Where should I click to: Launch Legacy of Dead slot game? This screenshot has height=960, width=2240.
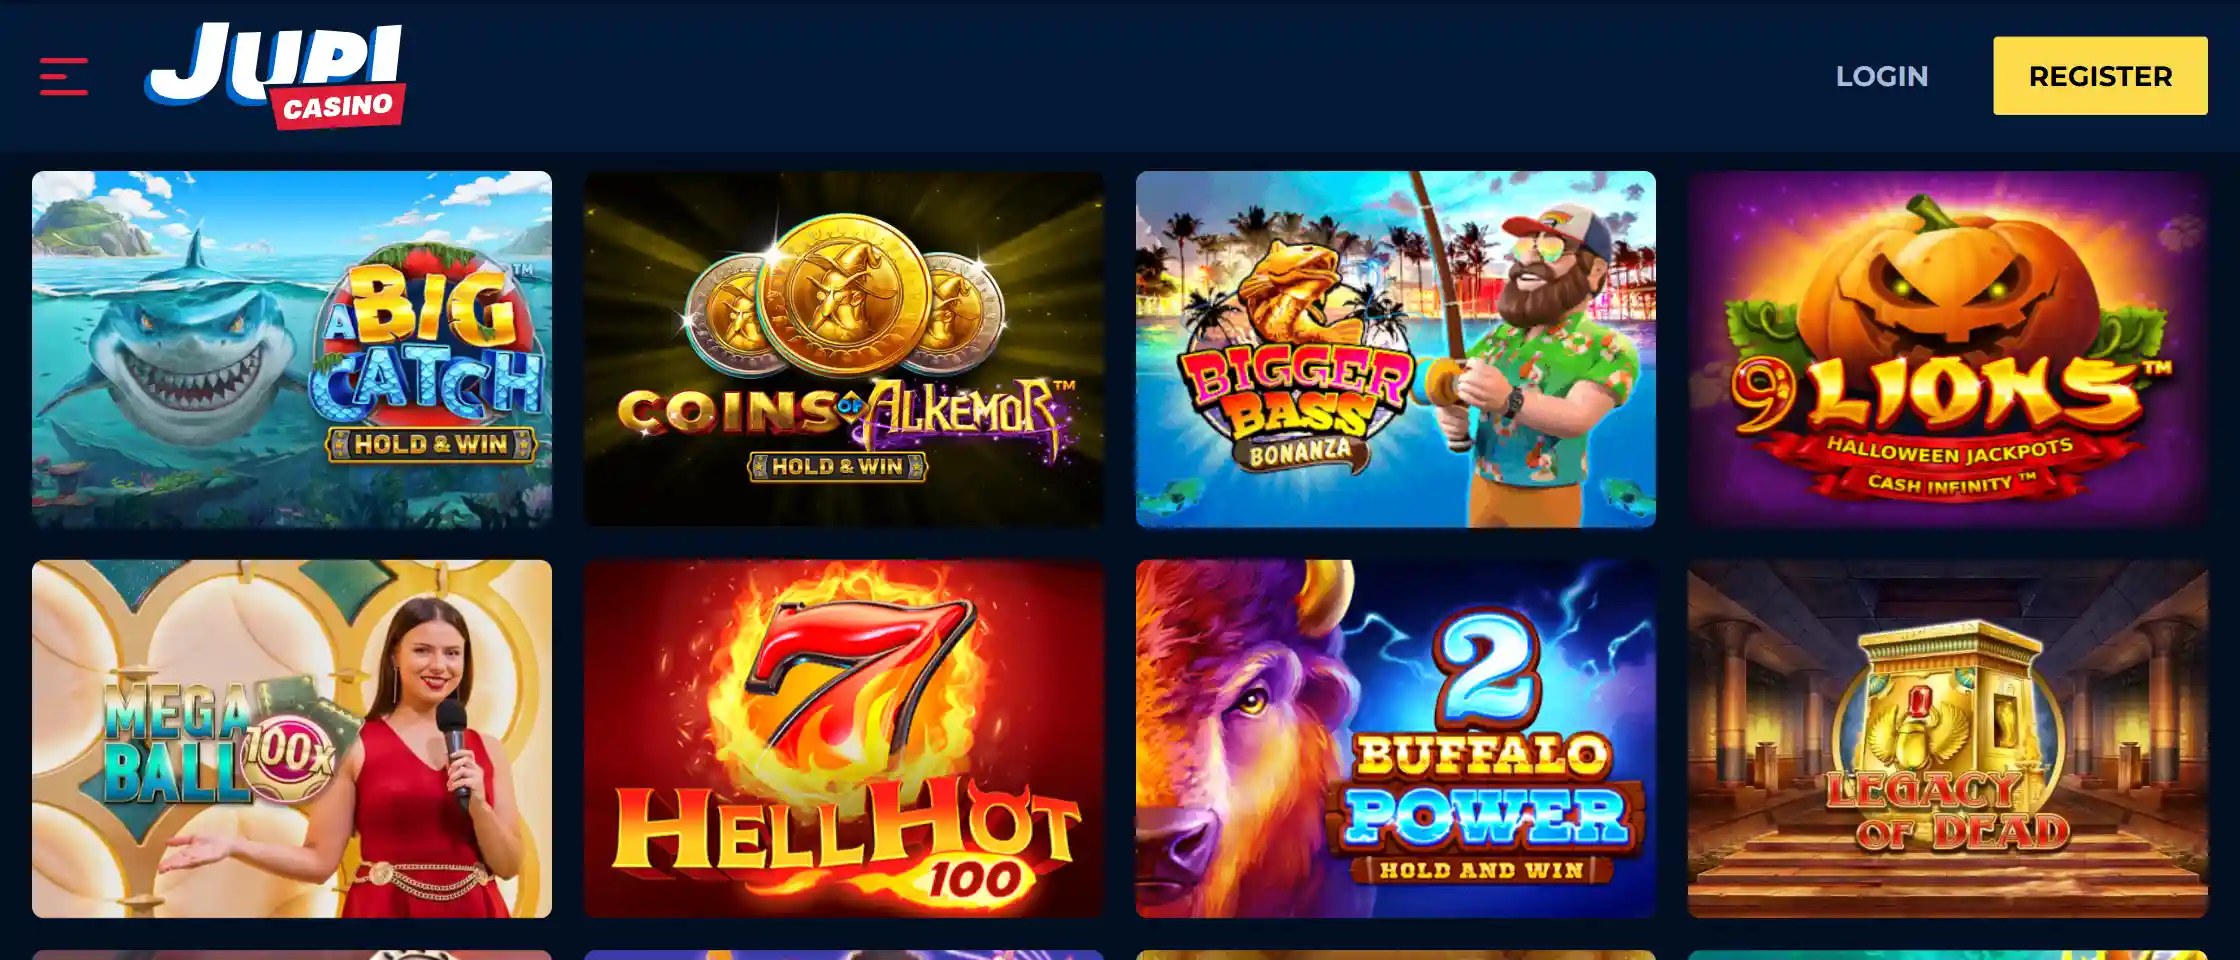pyautogui.click(x=1948, y=739)
